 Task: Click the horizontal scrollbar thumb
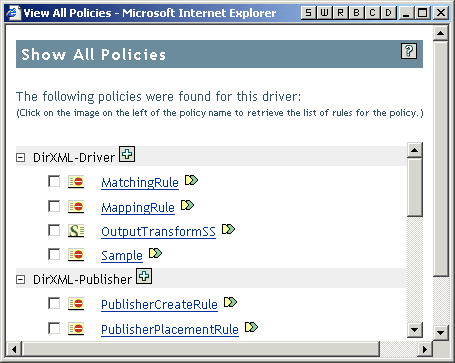[201, 349]
